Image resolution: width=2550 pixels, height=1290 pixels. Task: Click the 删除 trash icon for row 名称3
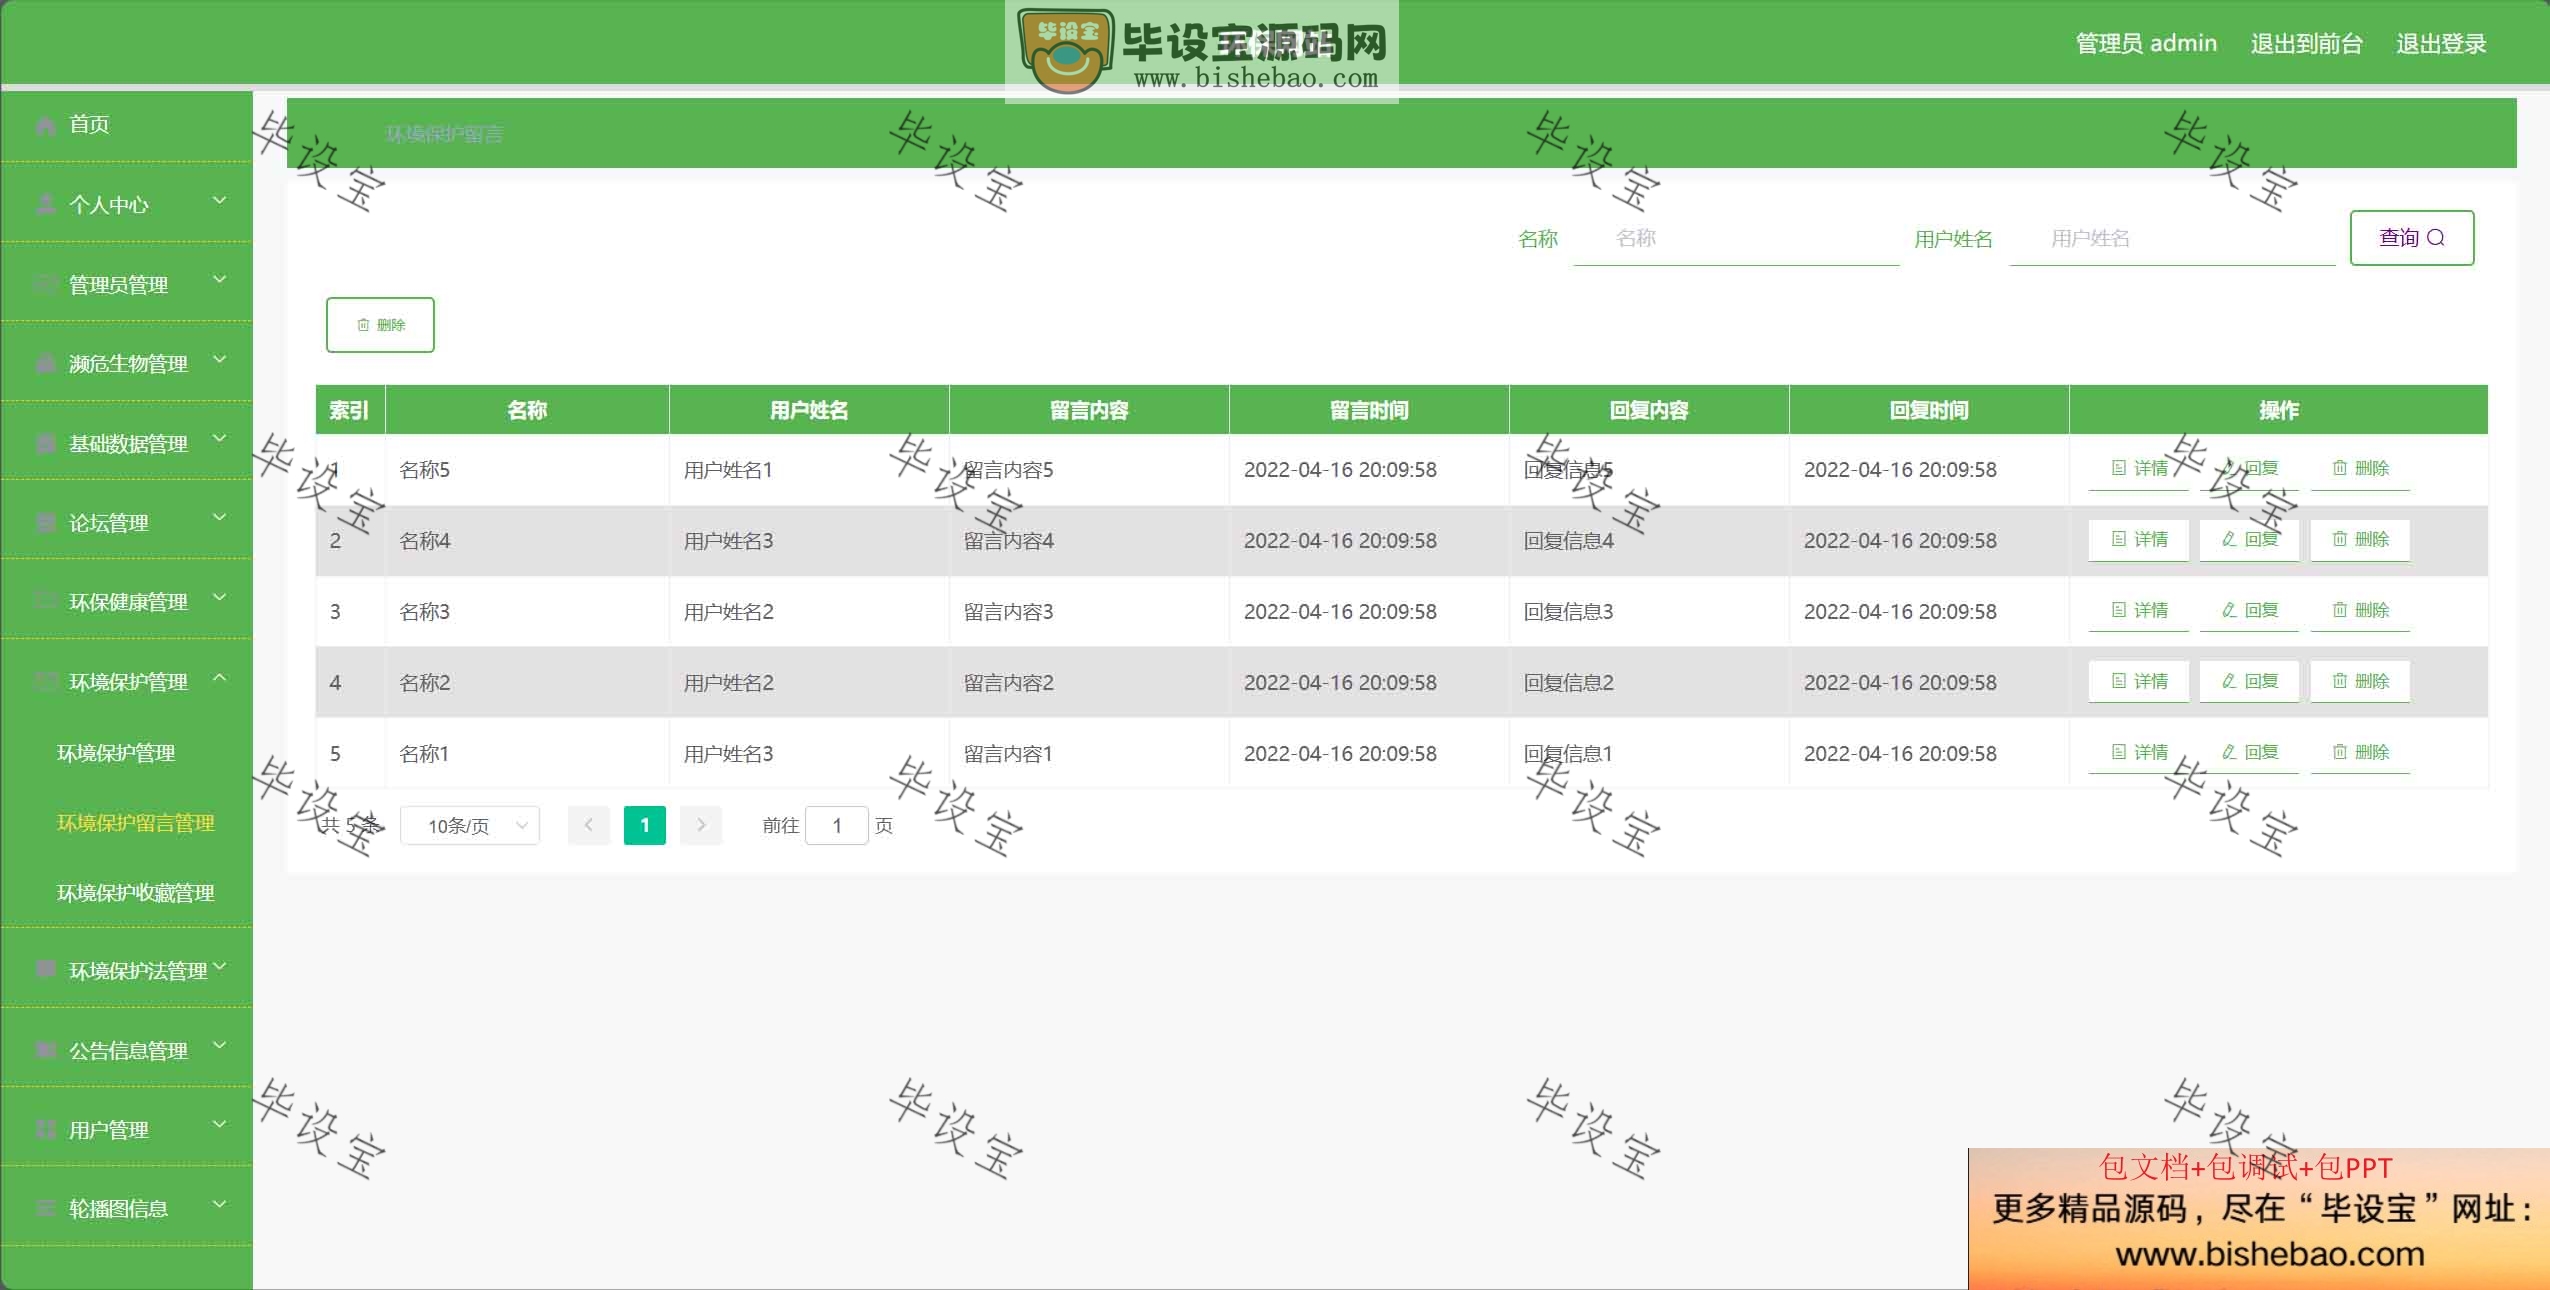(x=2340, y=610)
